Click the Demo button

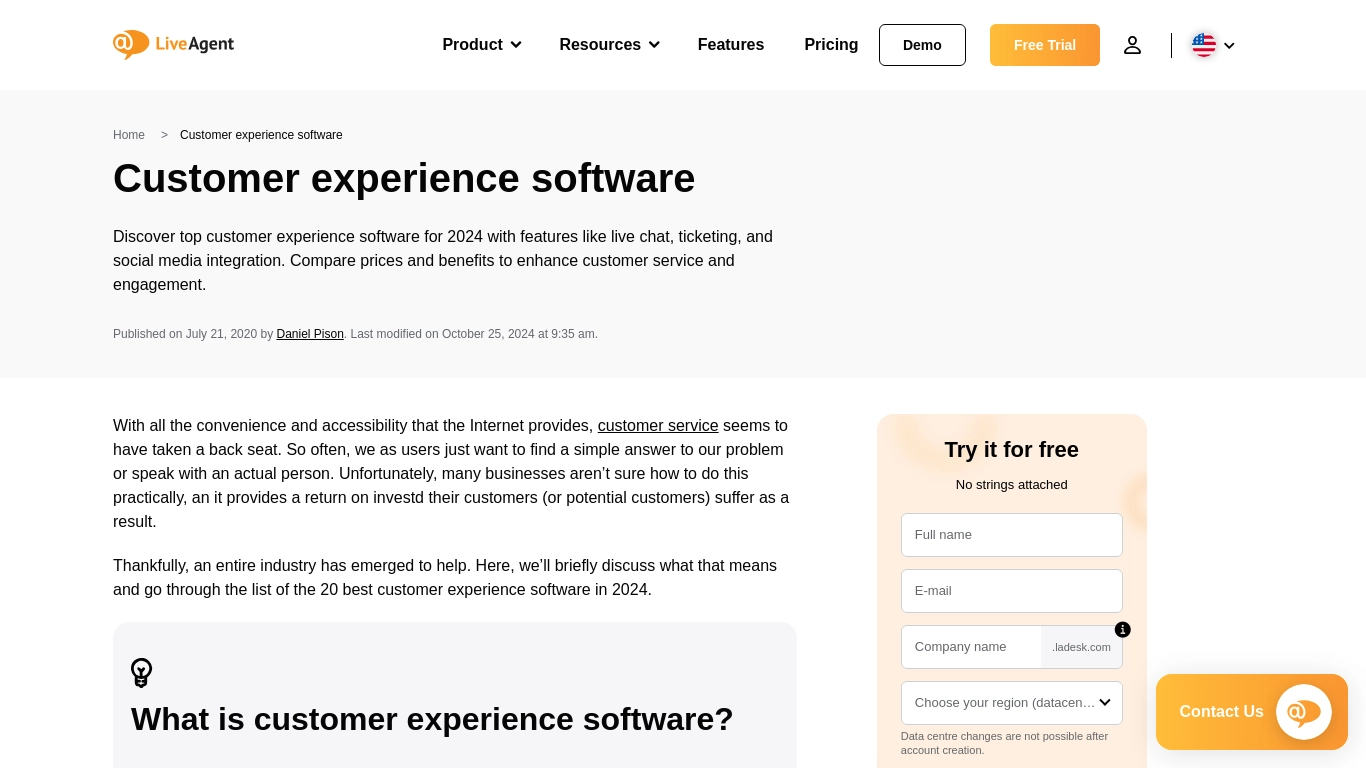[x=922, y=45]
